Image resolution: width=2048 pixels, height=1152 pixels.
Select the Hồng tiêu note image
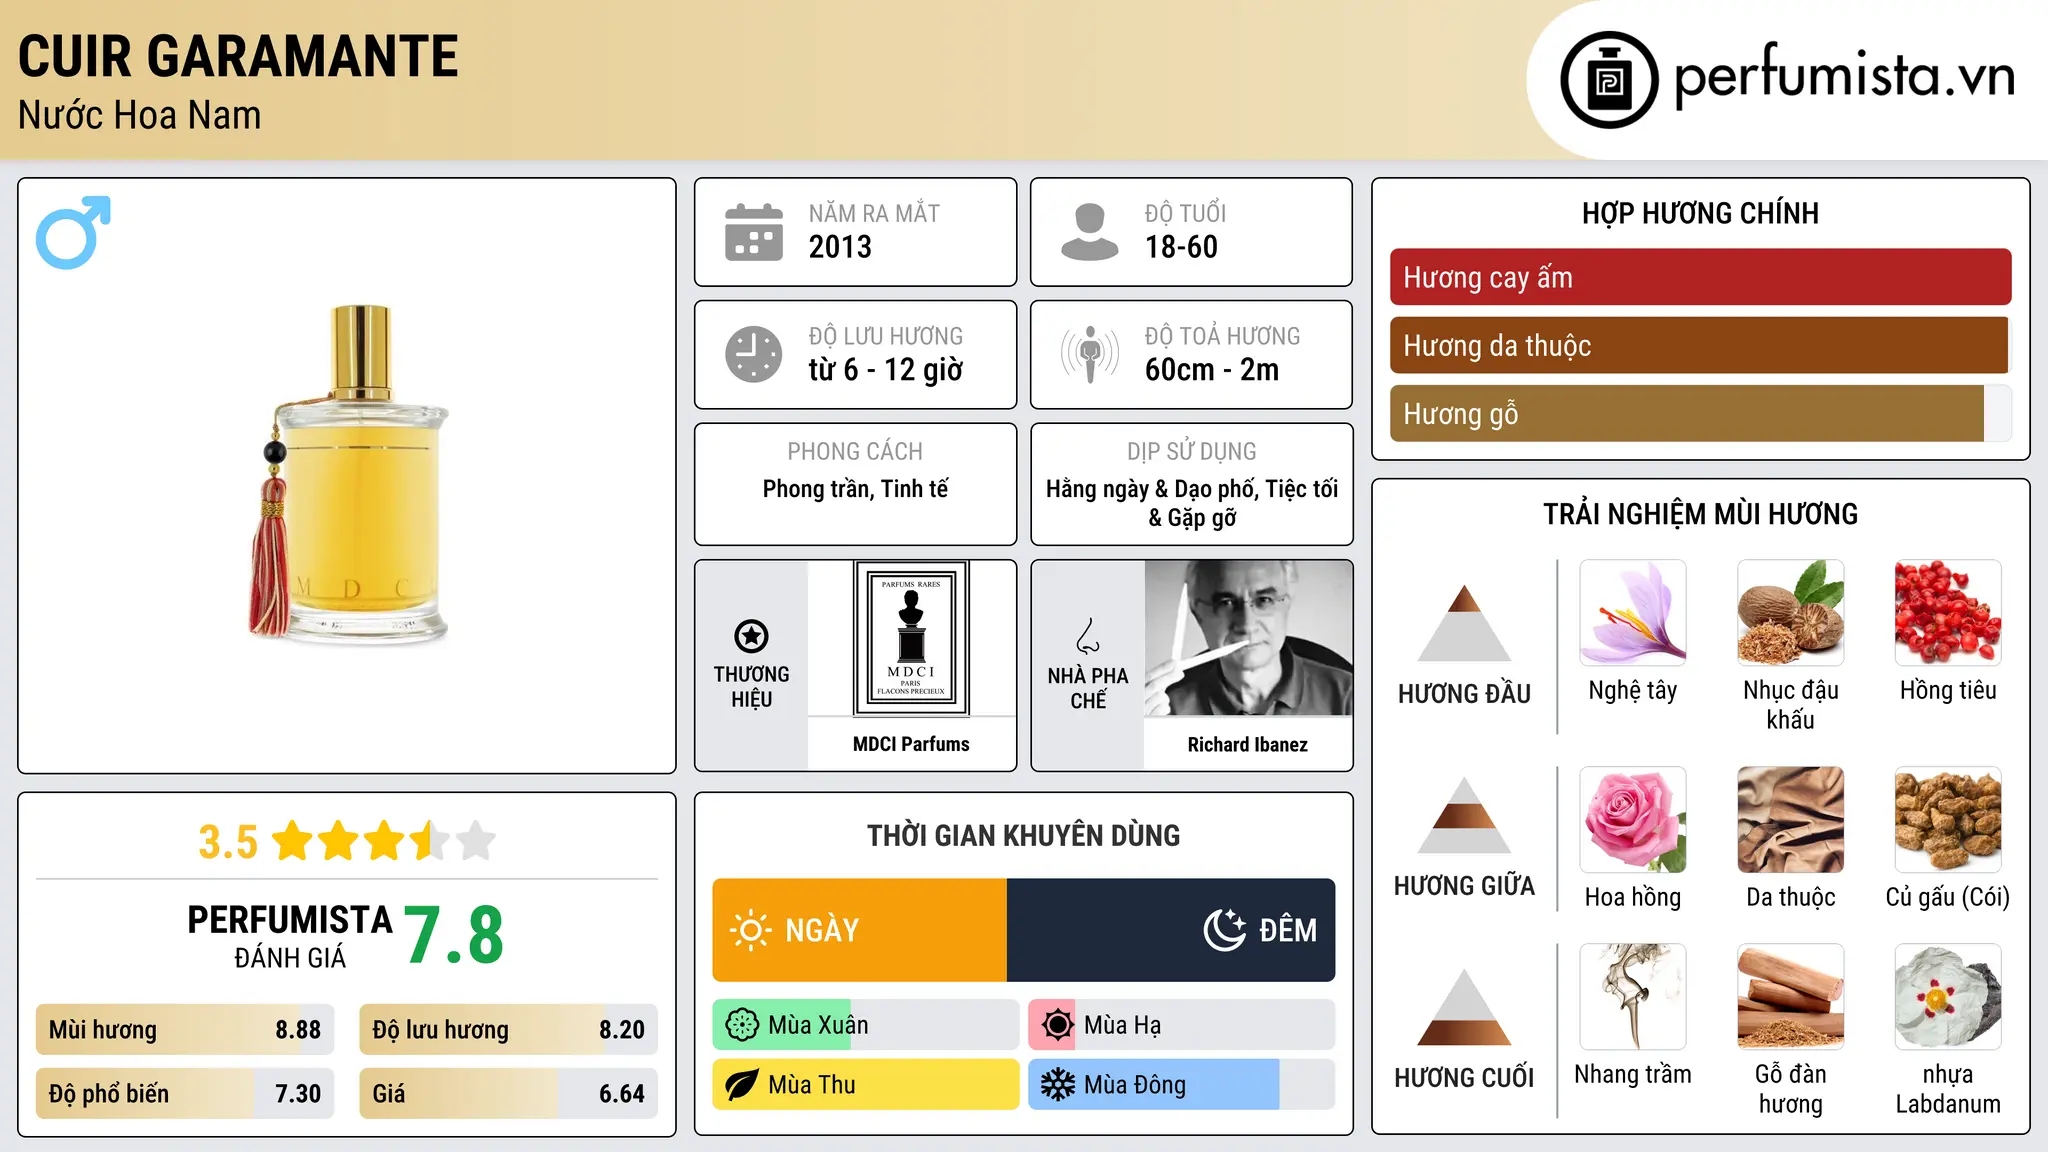click(1948, 613)
